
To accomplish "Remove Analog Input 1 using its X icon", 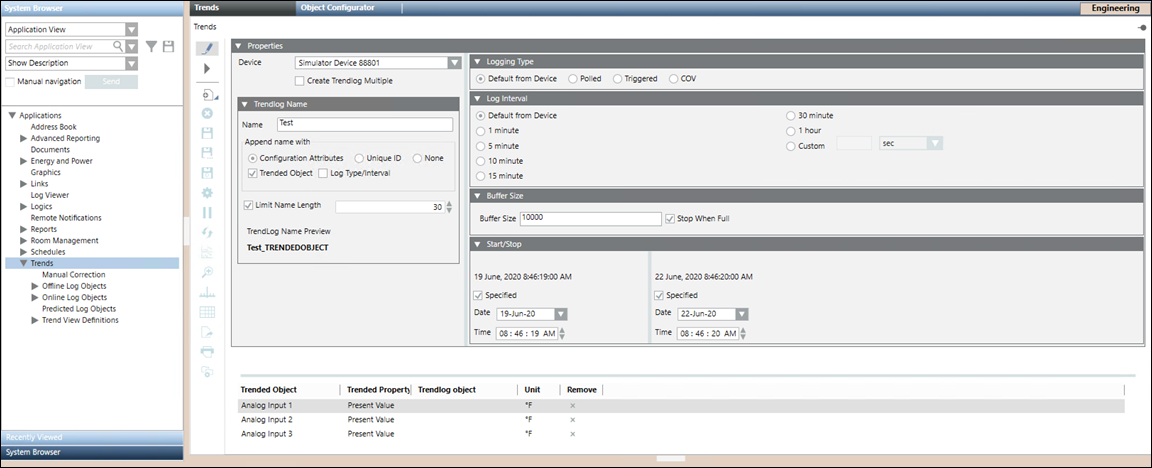I will (572, 406).
